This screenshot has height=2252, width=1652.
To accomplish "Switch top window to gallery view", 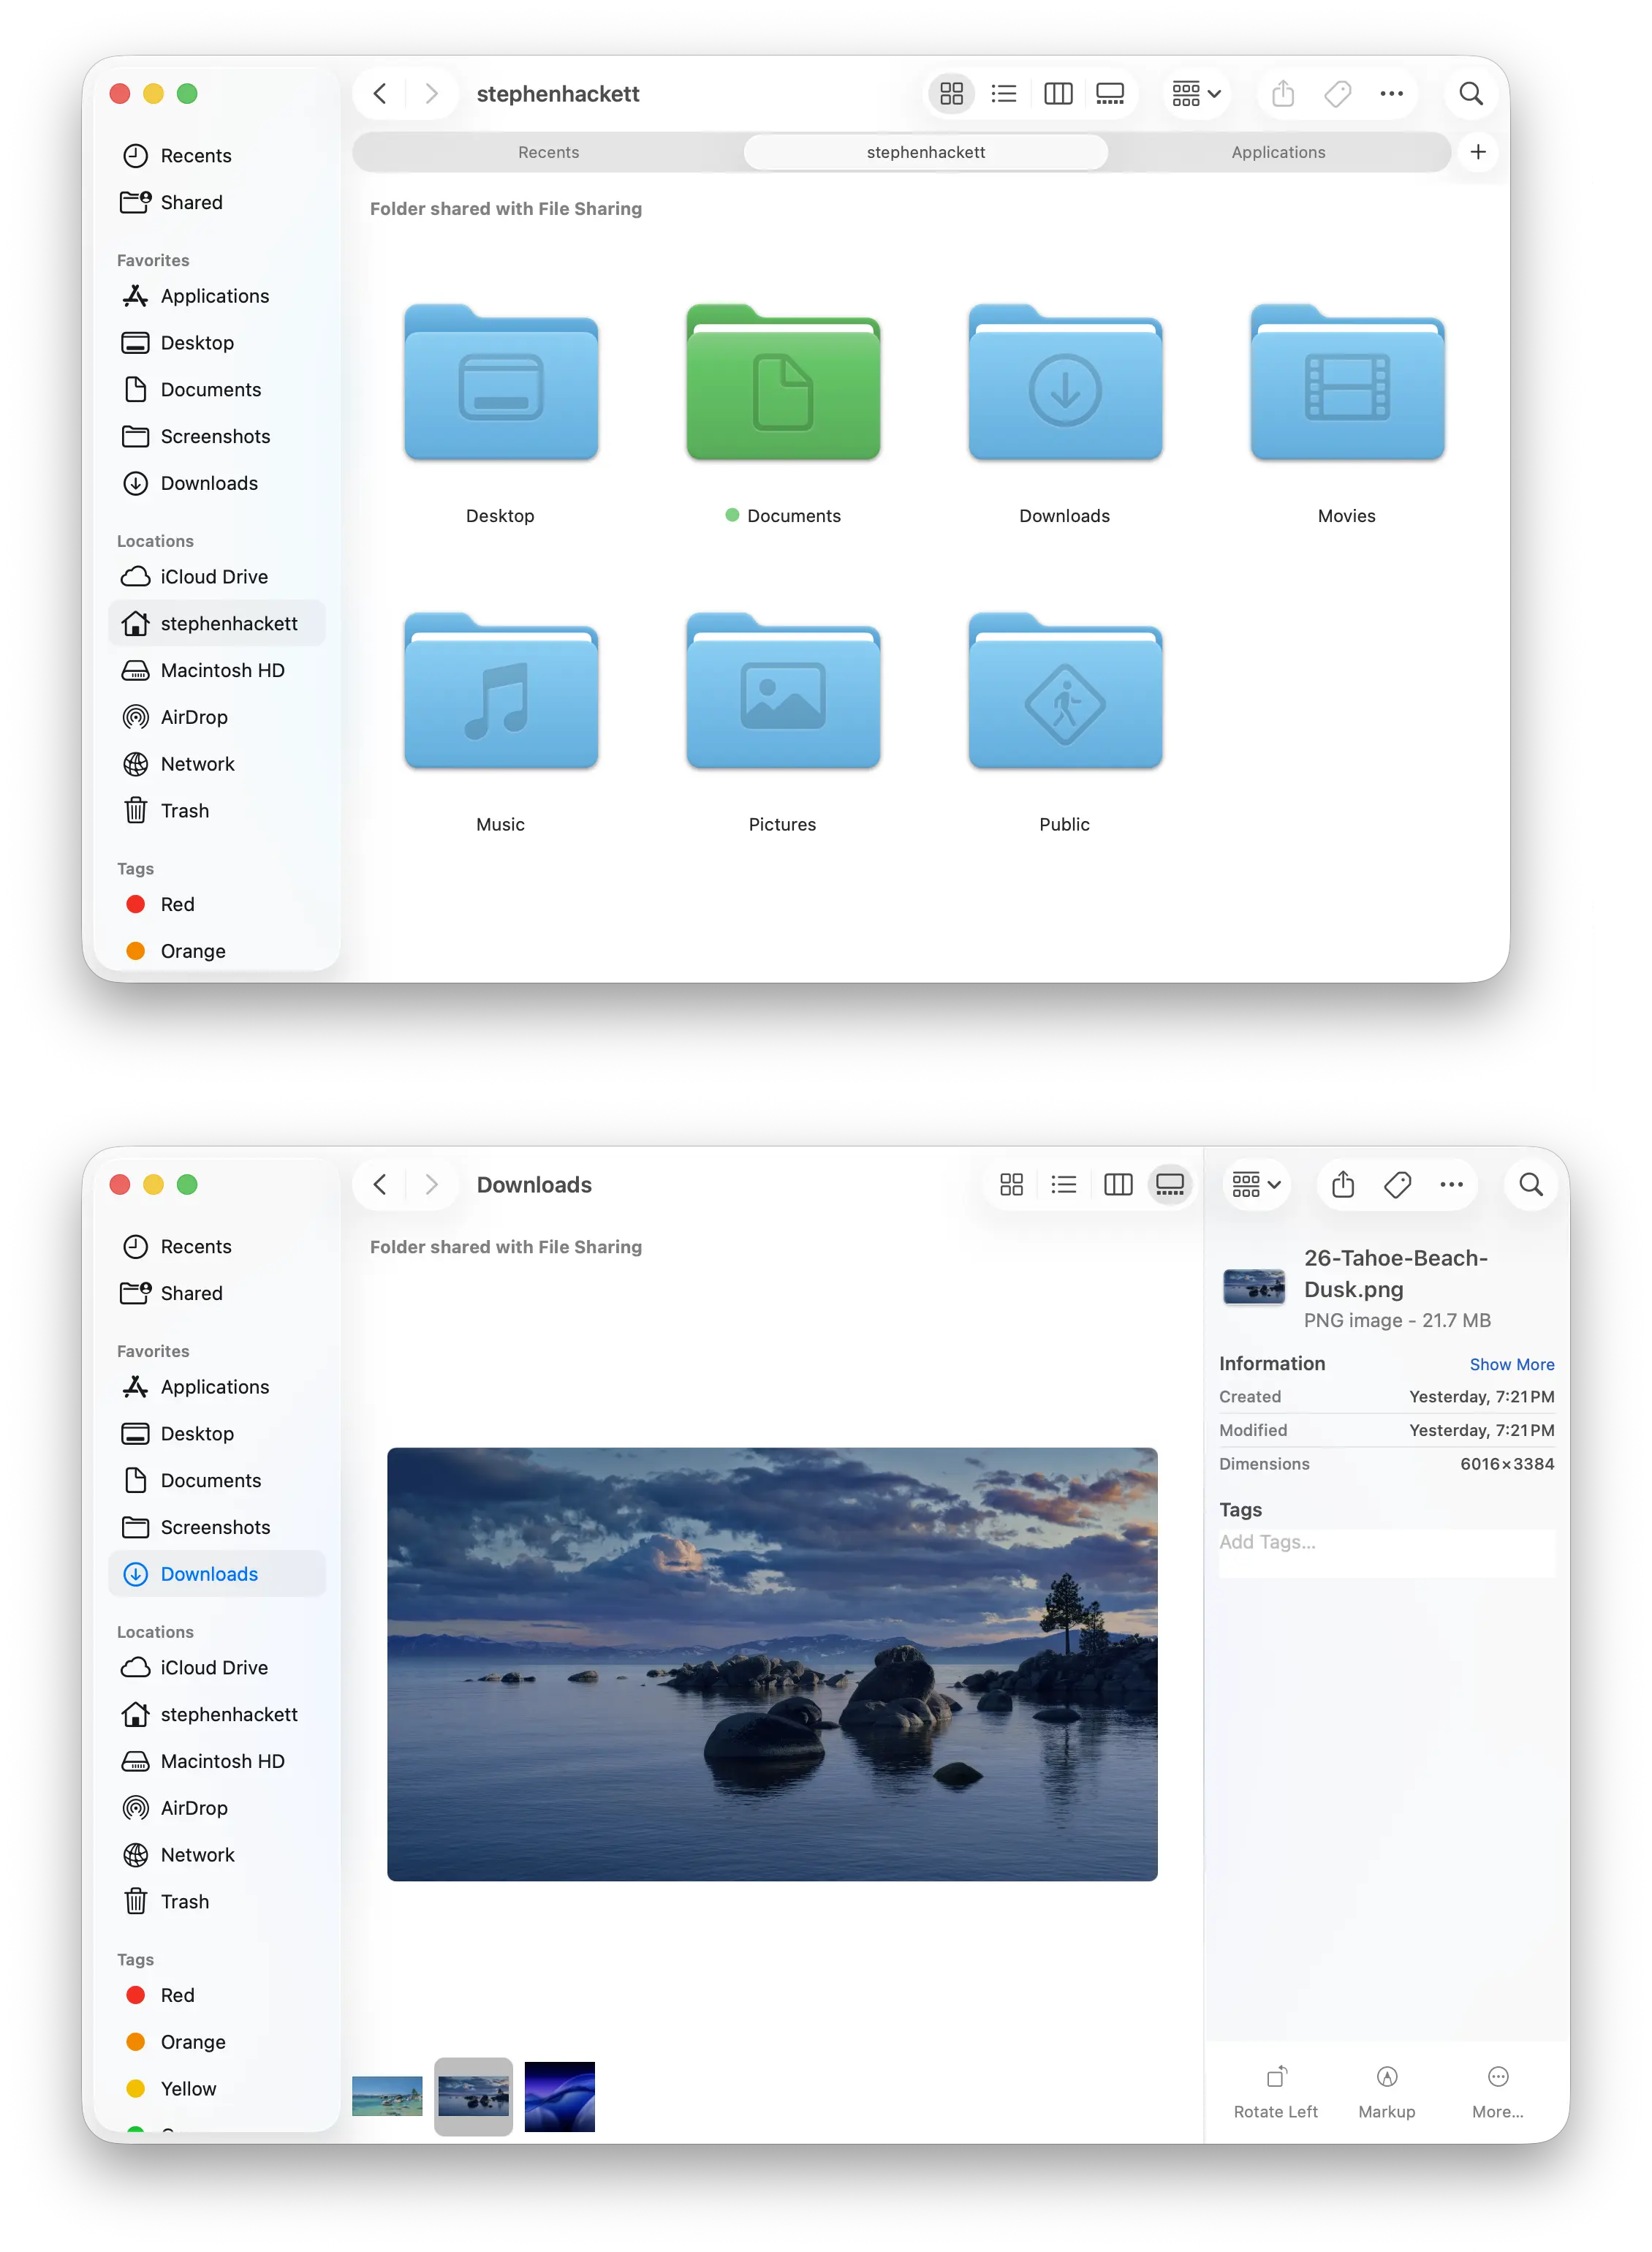I will [x=1110, y=94].
